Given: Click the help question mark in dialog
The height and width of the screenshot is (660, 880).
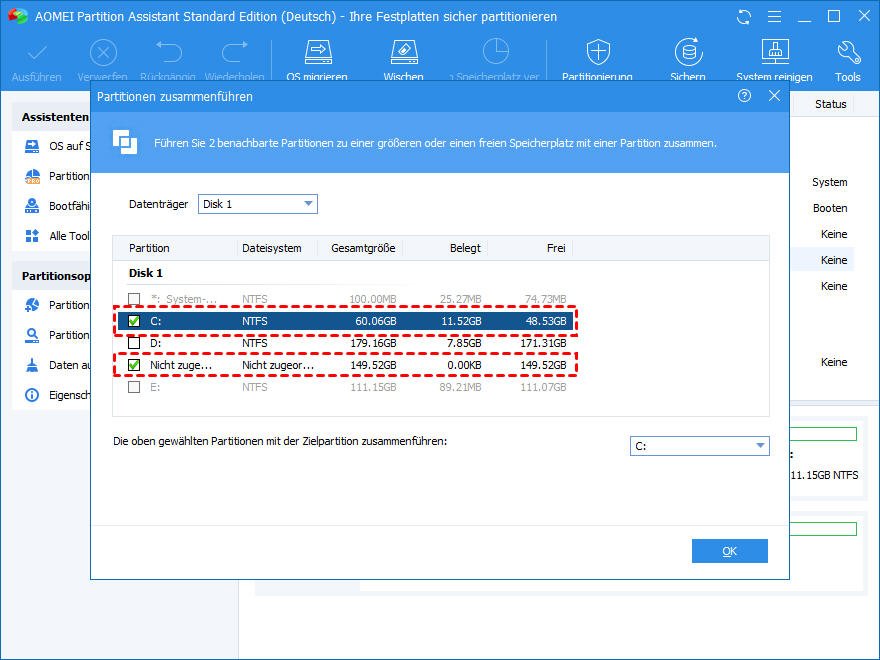Looking at the screenshot, I should click(x=744, y=96).
